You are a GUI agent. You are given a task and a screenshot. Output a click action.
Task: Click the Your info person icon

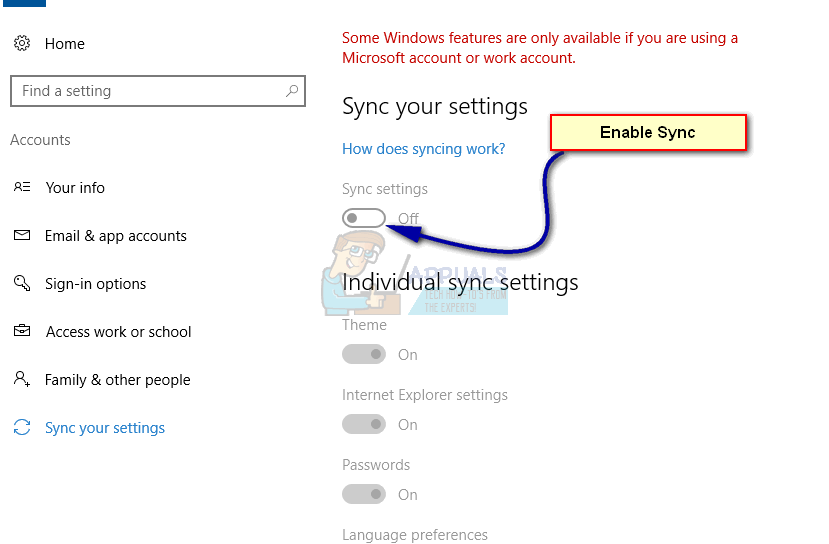point(22,187)
